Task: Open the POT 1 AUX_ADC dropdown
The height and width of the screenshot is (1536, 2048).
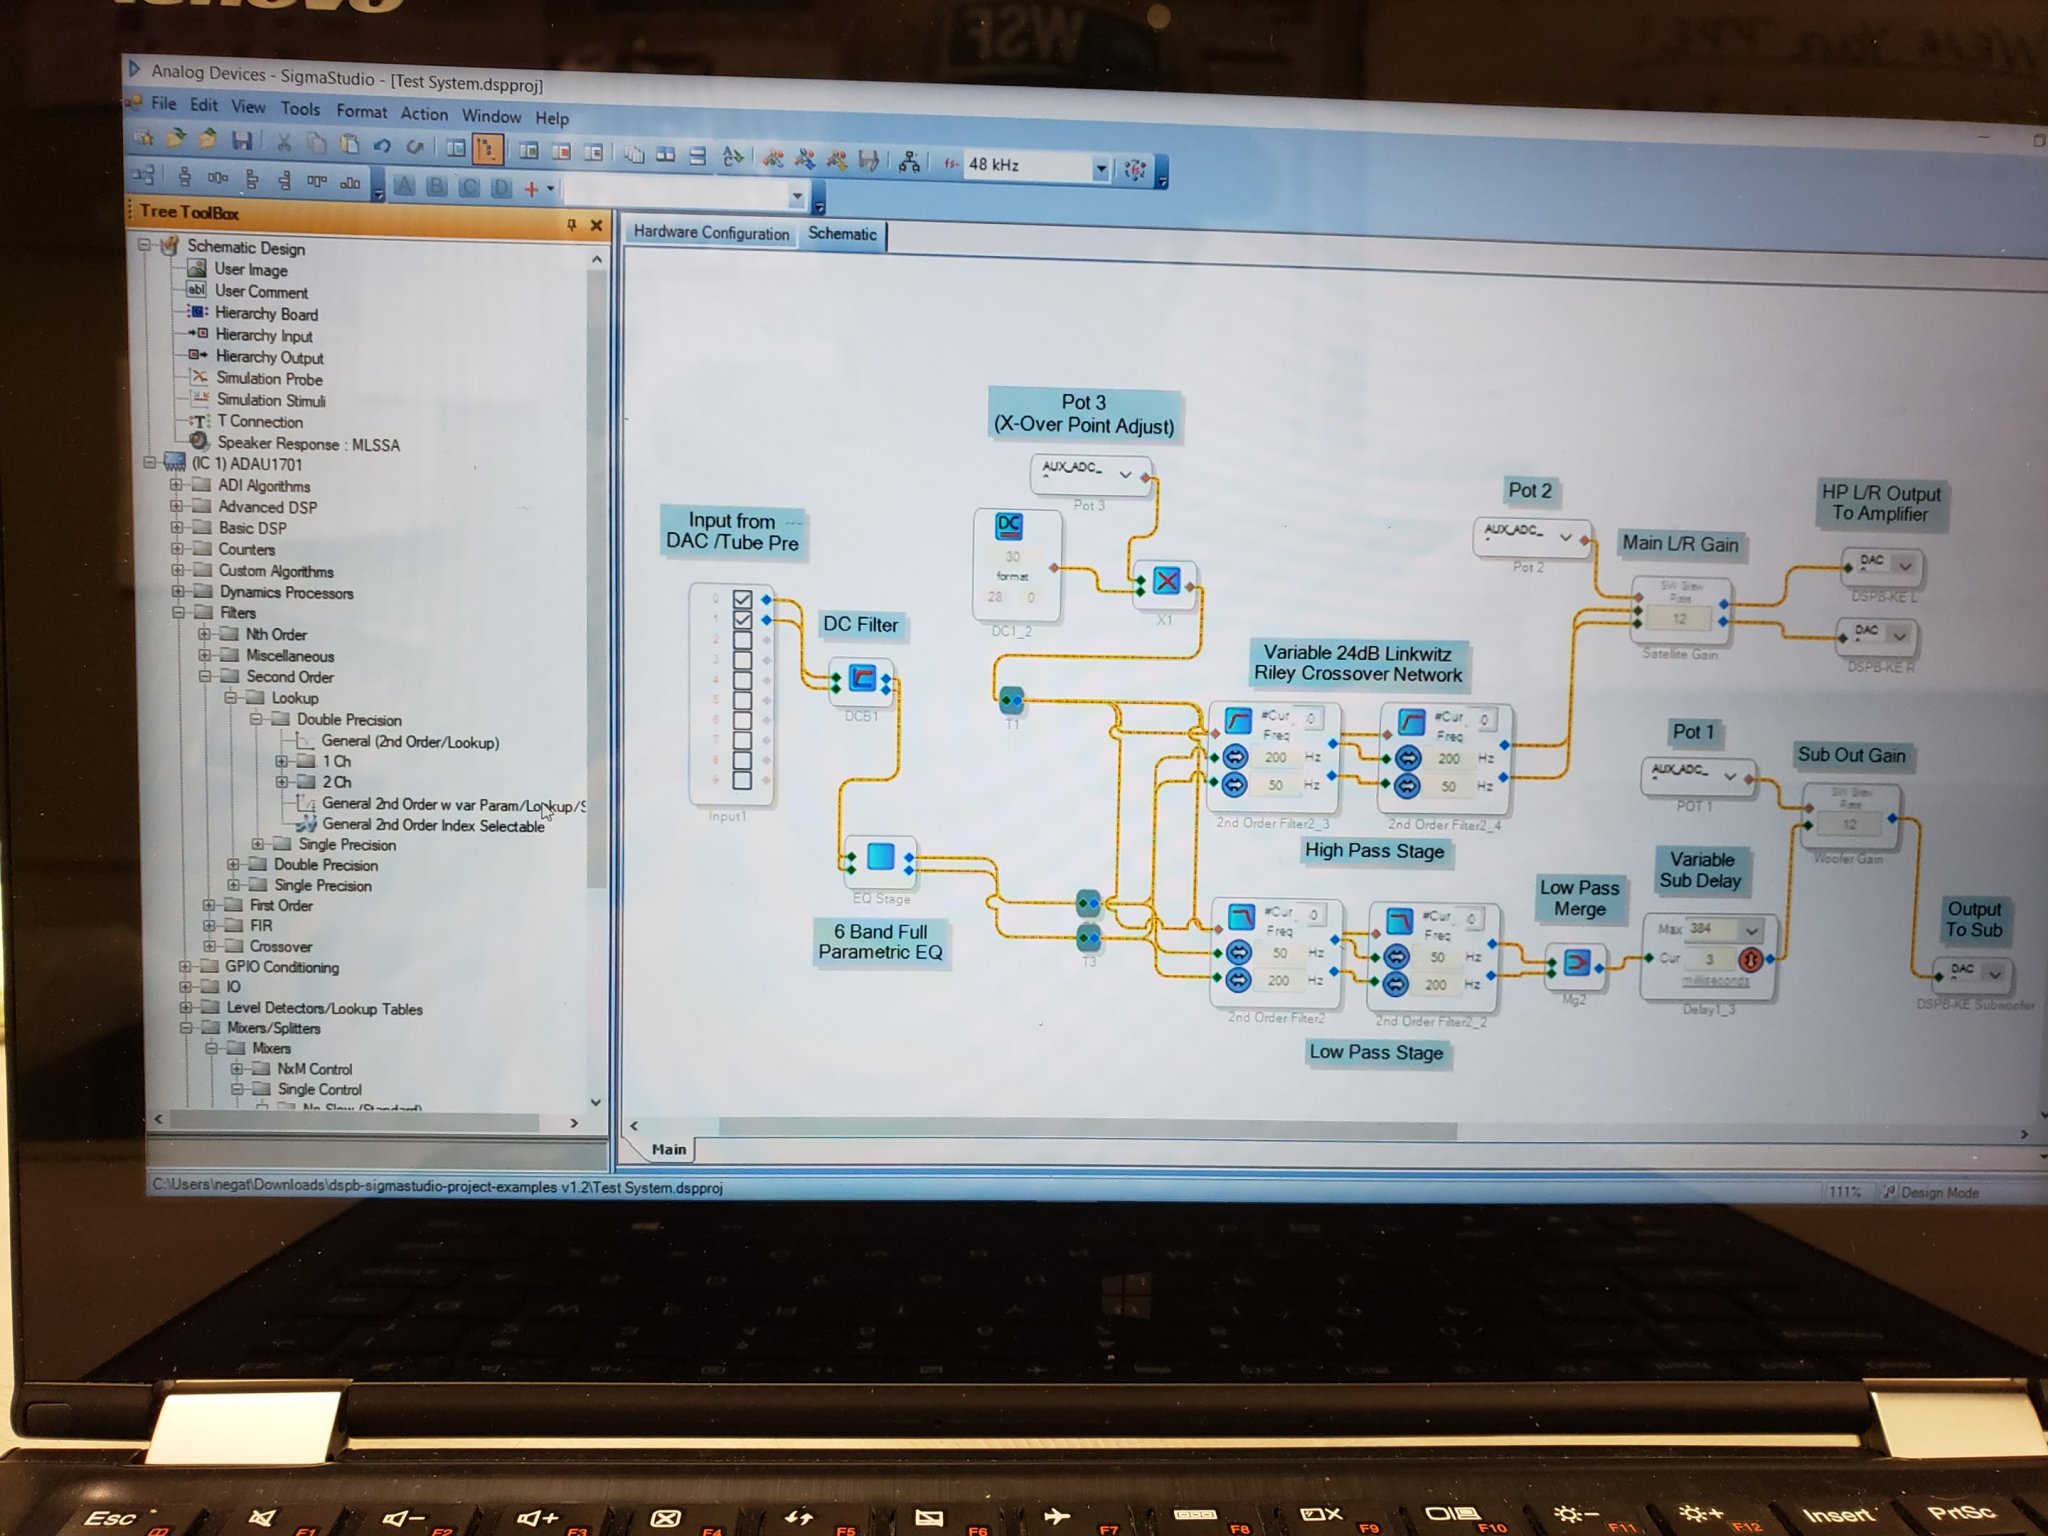Action: tap(1730, 776)
